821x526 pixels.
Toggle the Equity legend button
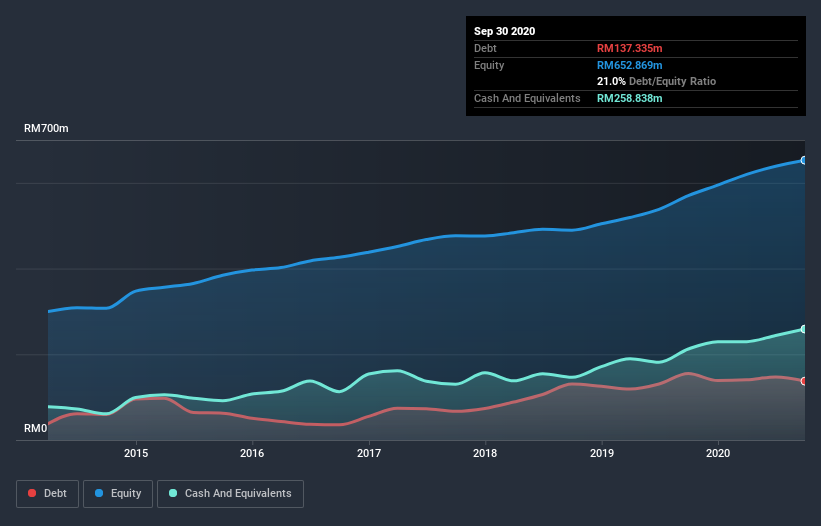tap(118, 494)
